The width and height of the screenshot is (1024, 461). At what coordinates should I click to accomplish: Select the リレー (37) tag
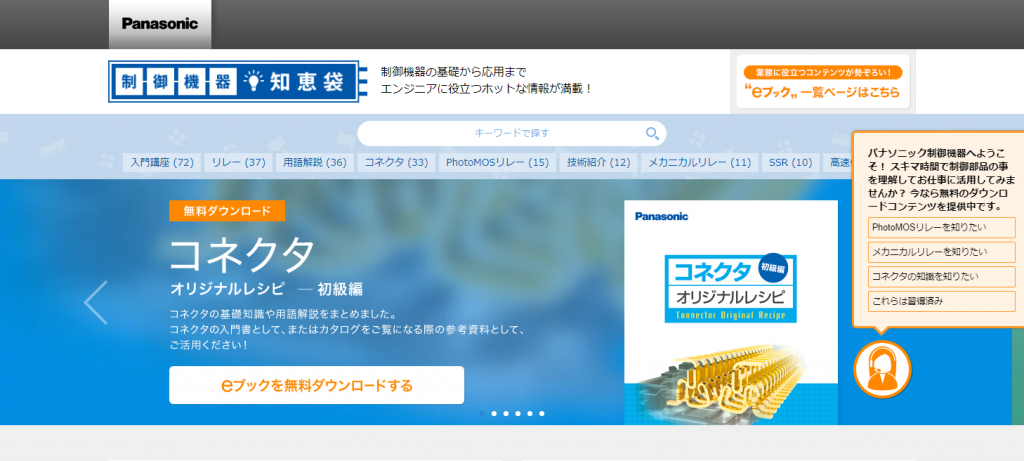[x=238, y=163]
